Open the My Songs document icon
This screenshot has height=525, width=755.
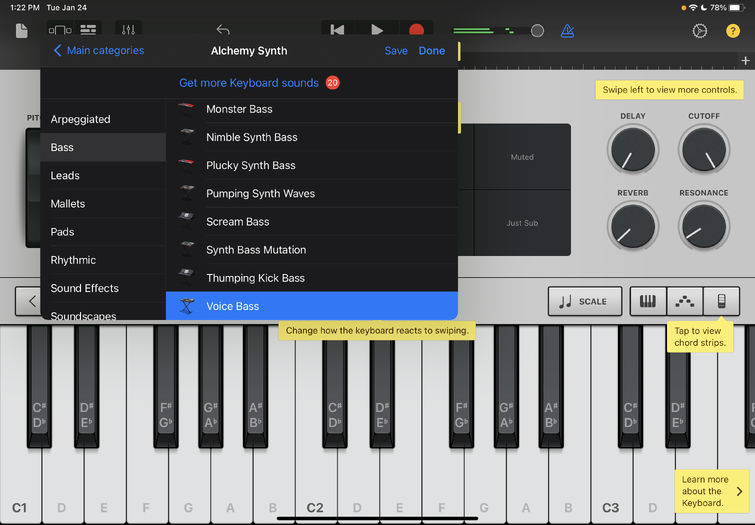(22, 31)
